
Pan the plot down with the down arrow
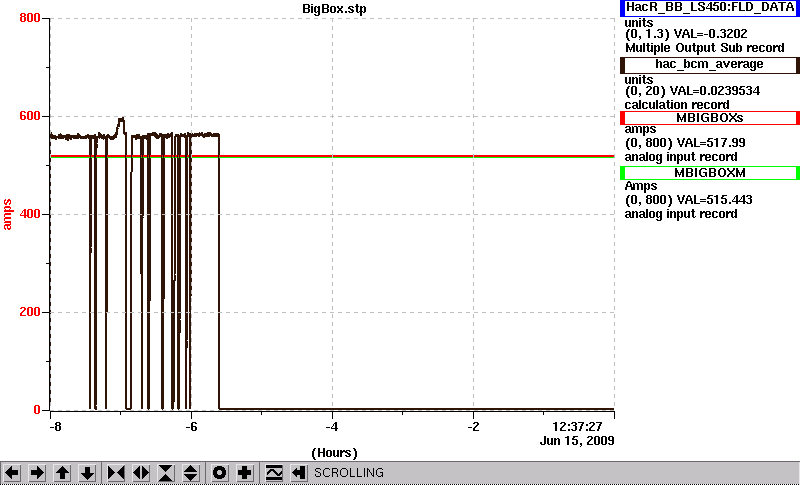[88, 473]
